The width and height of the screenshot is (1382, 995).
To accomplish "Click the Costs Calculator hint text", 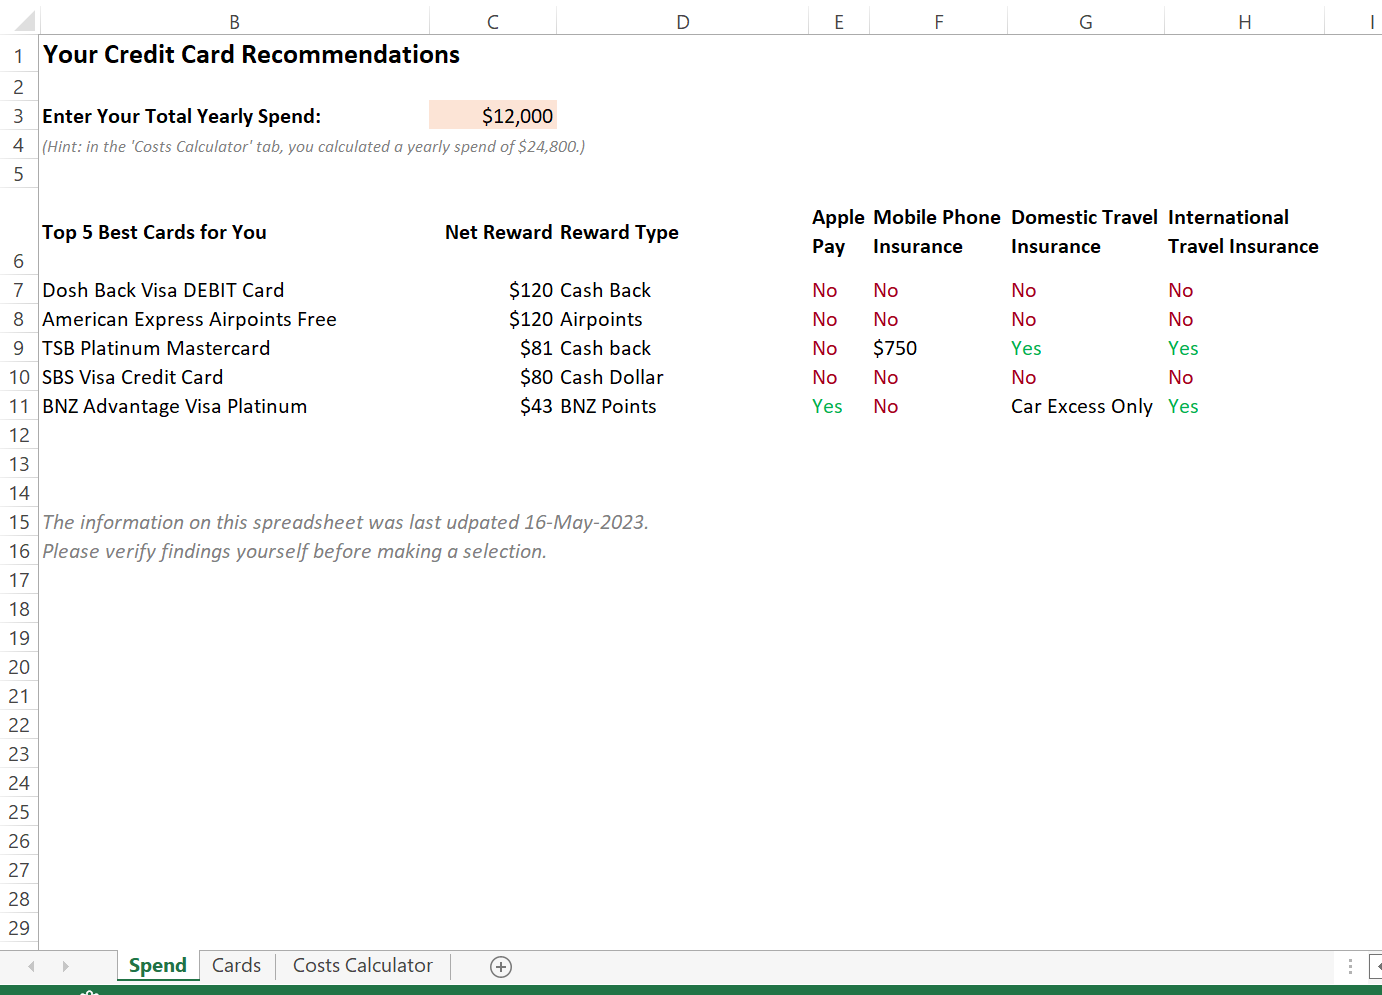I will [x=313, y=146].
